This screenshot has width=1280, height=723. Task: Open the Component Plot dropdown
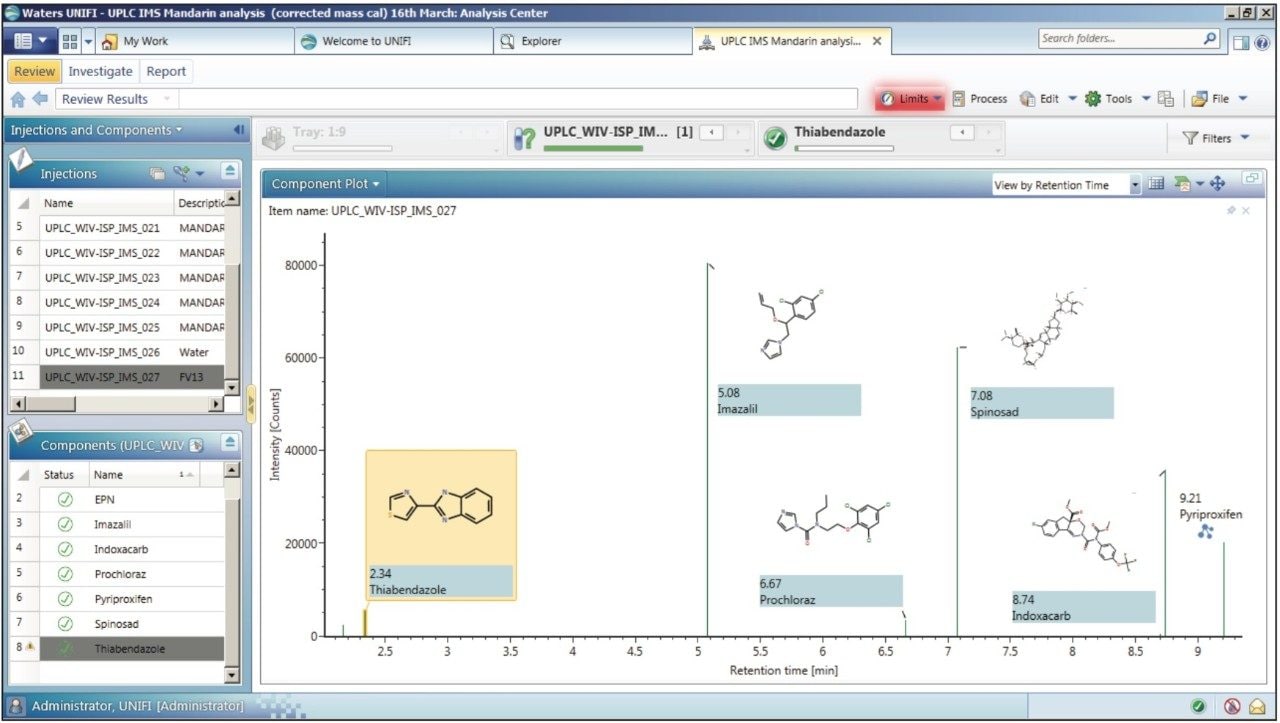tap(325, 184)
